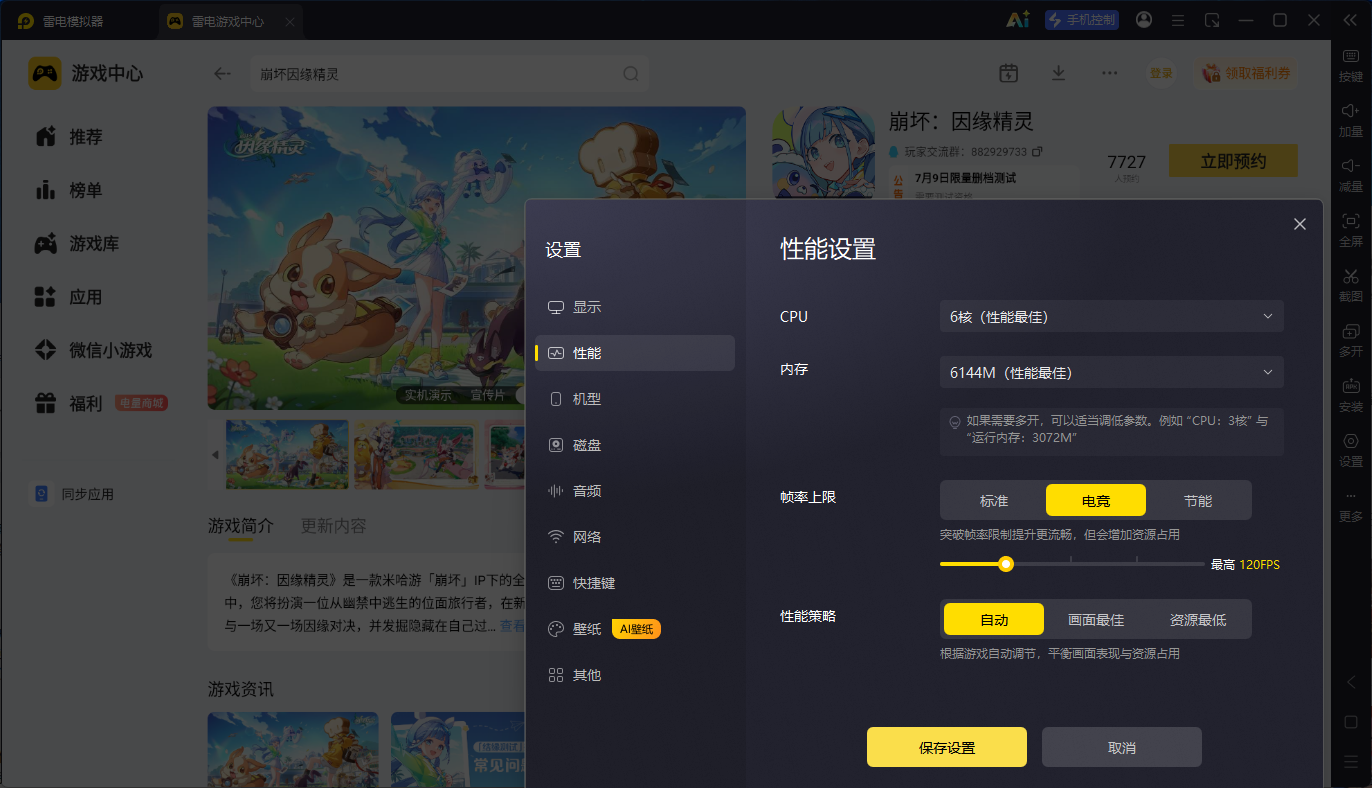Click 登录 login button
Screen dimensions: 1372x788
pos(1161,73)
